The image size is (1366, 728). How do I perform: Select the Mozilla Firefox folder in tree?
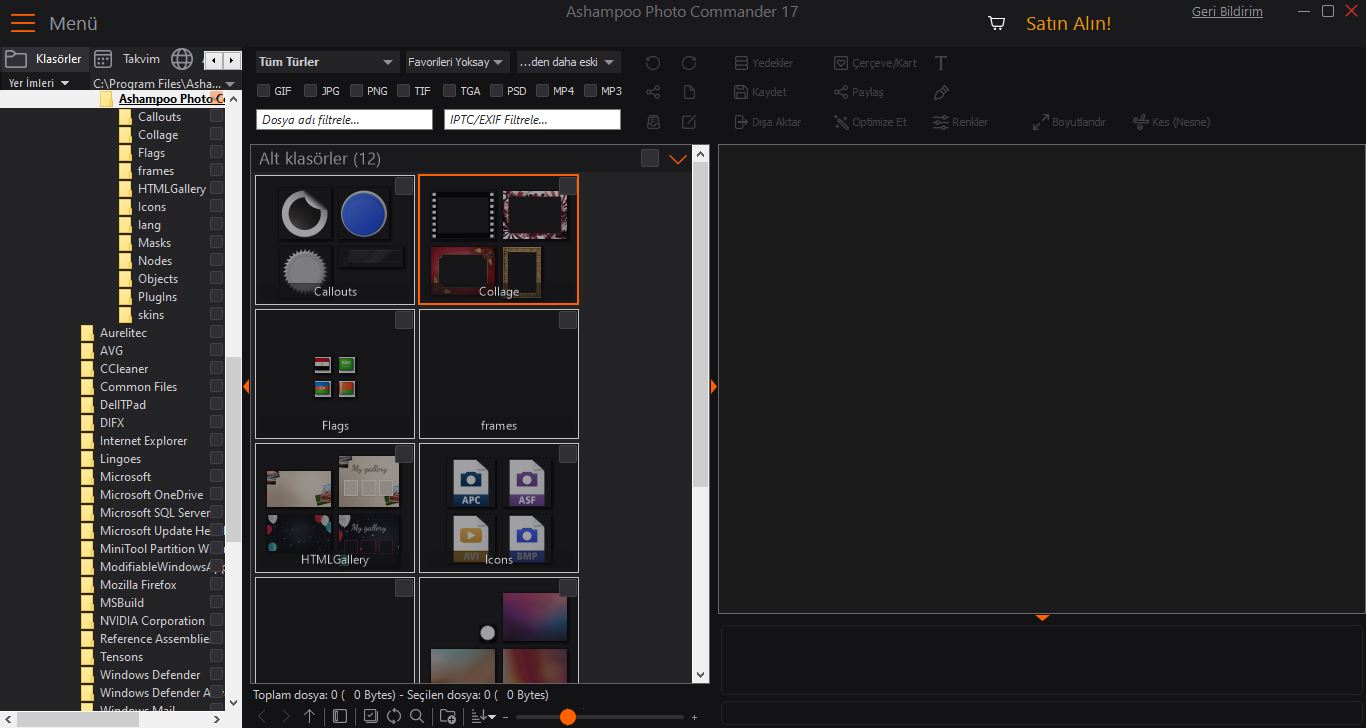[138, 585]
